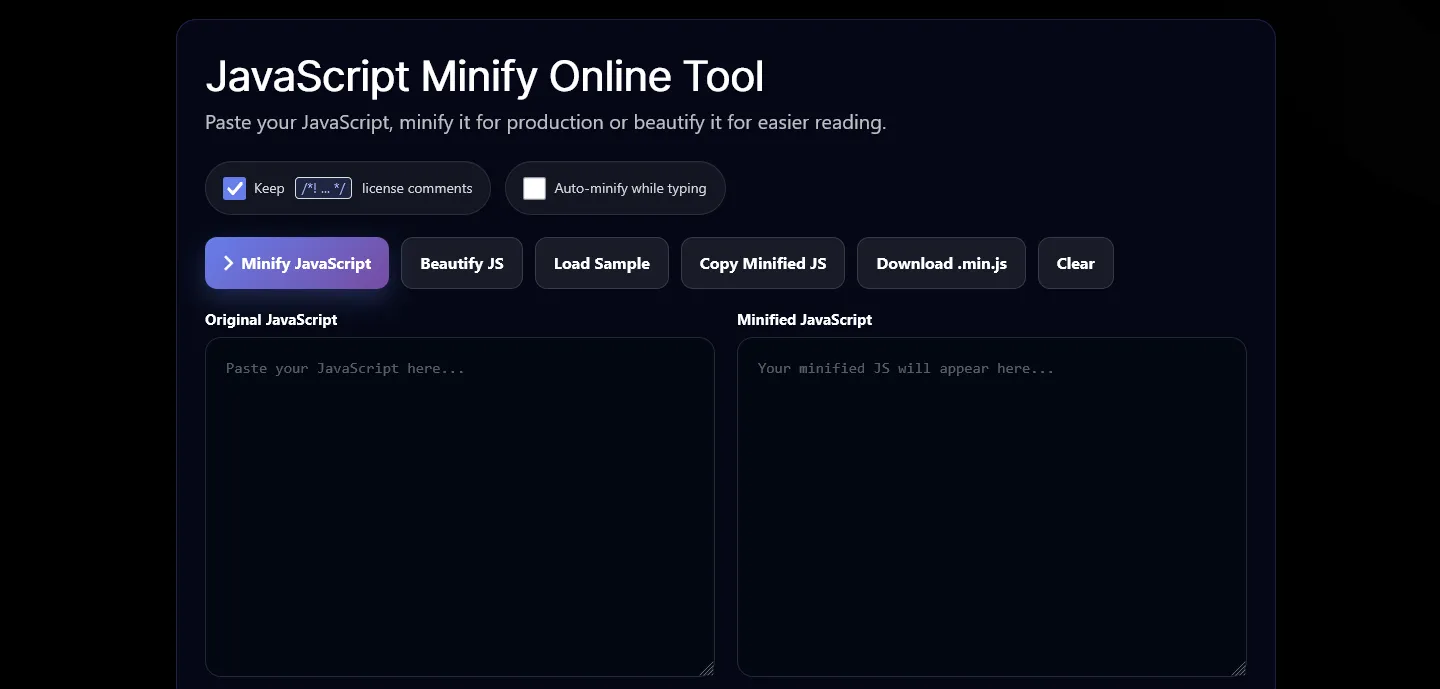Click the /*! ... */ license badge
Viewport: 1440px width, 689px height.
tap(323, 188)
